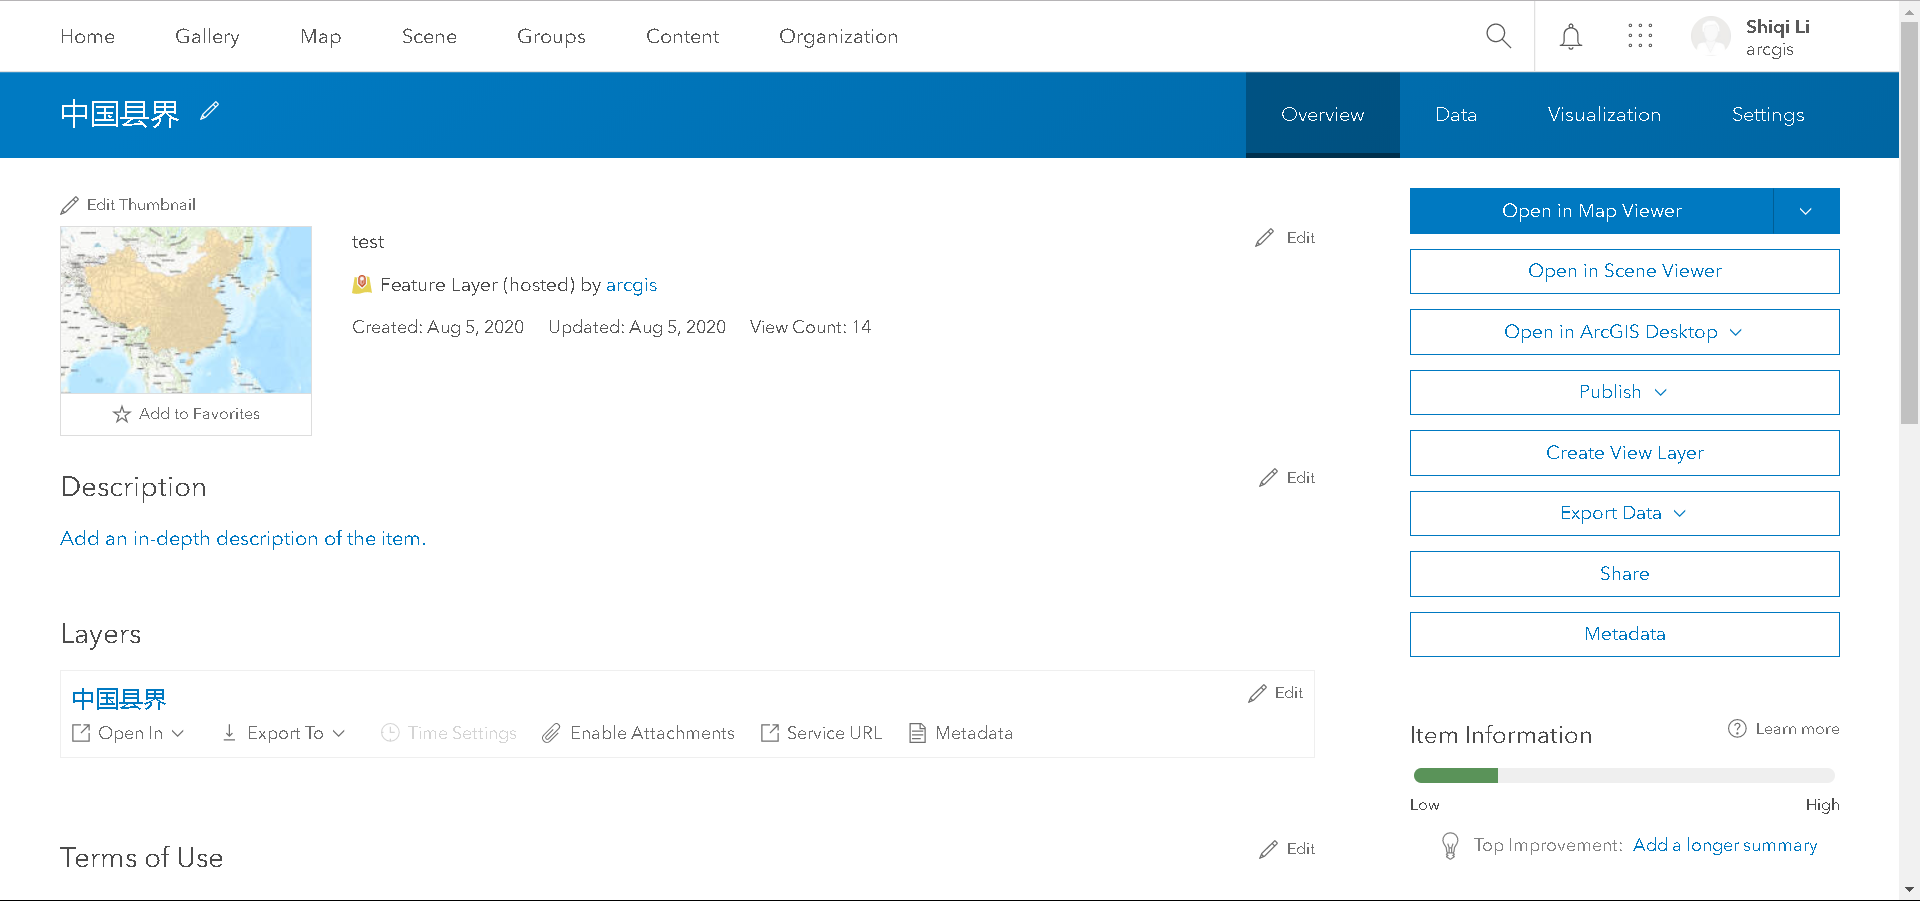Click the Open In external-link icon
Image resolution: width=1920 pixels, height=901 pixels.
(x=81, y=733)
